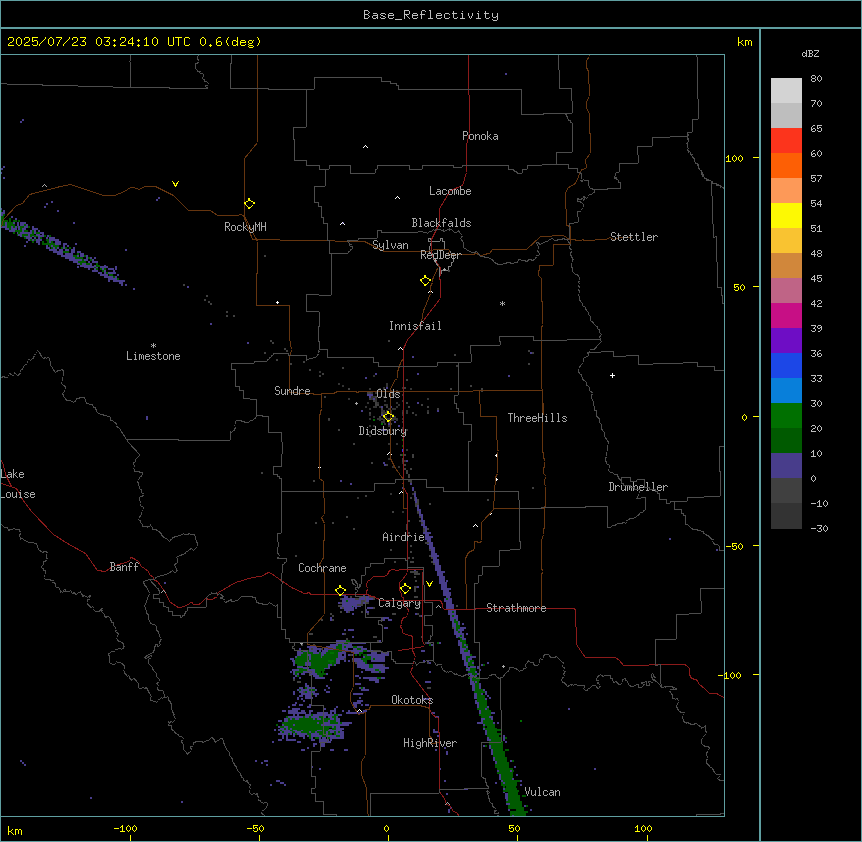Pick the slate purple 10-0 dBZ swatch
The image size is (862, 842).
click(x=786, y=466)
